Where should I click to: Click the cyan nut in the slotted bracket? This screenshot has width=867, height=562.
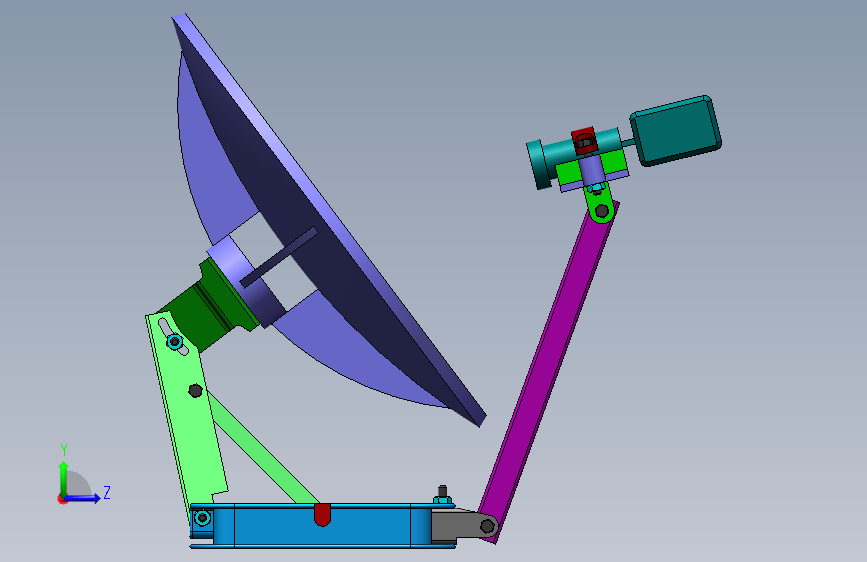(175, 341)
